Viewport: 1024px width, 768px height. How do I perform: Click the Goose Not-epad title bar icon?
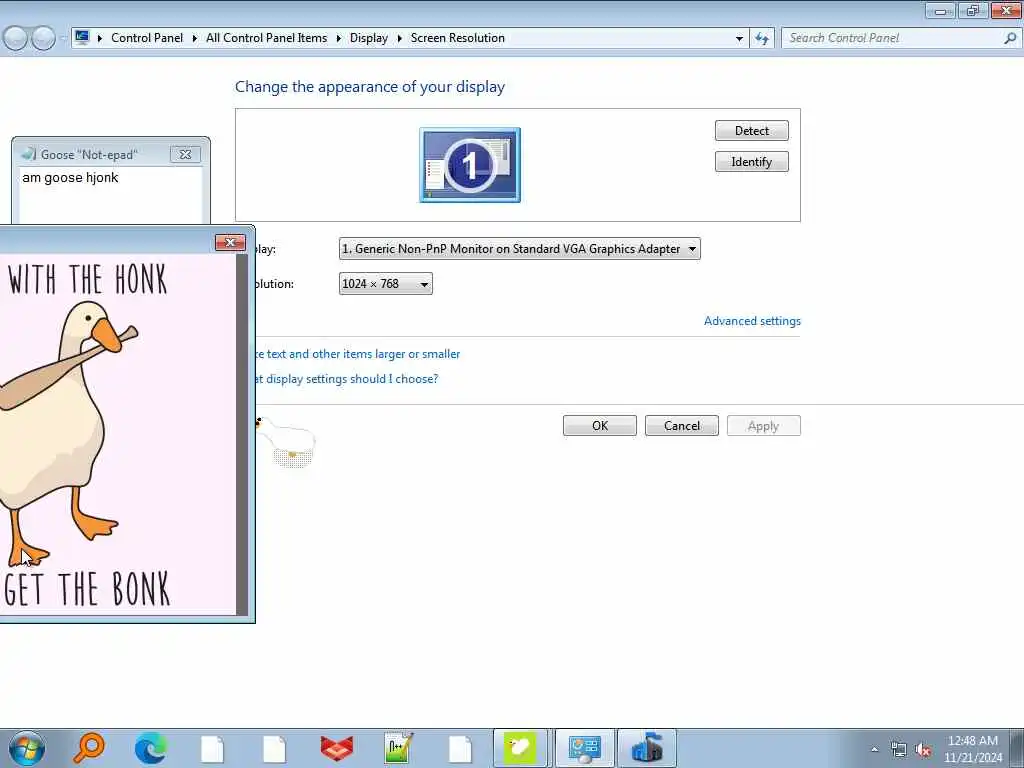(x=28, y=154)
